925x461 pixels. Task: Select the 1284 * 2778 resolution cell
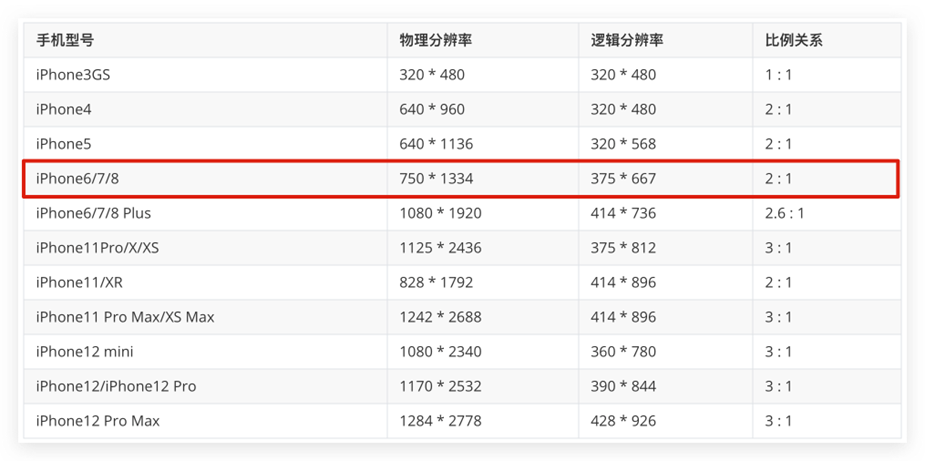point(441,421)
